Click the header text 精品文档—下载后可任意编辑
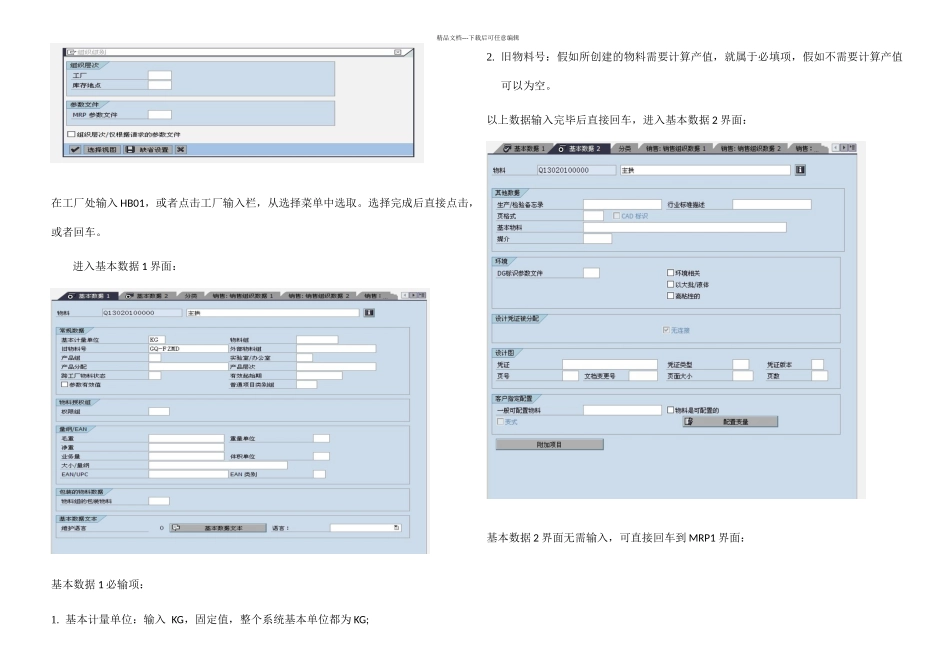Screen dimensions: 950x672 tap(477, 38)
